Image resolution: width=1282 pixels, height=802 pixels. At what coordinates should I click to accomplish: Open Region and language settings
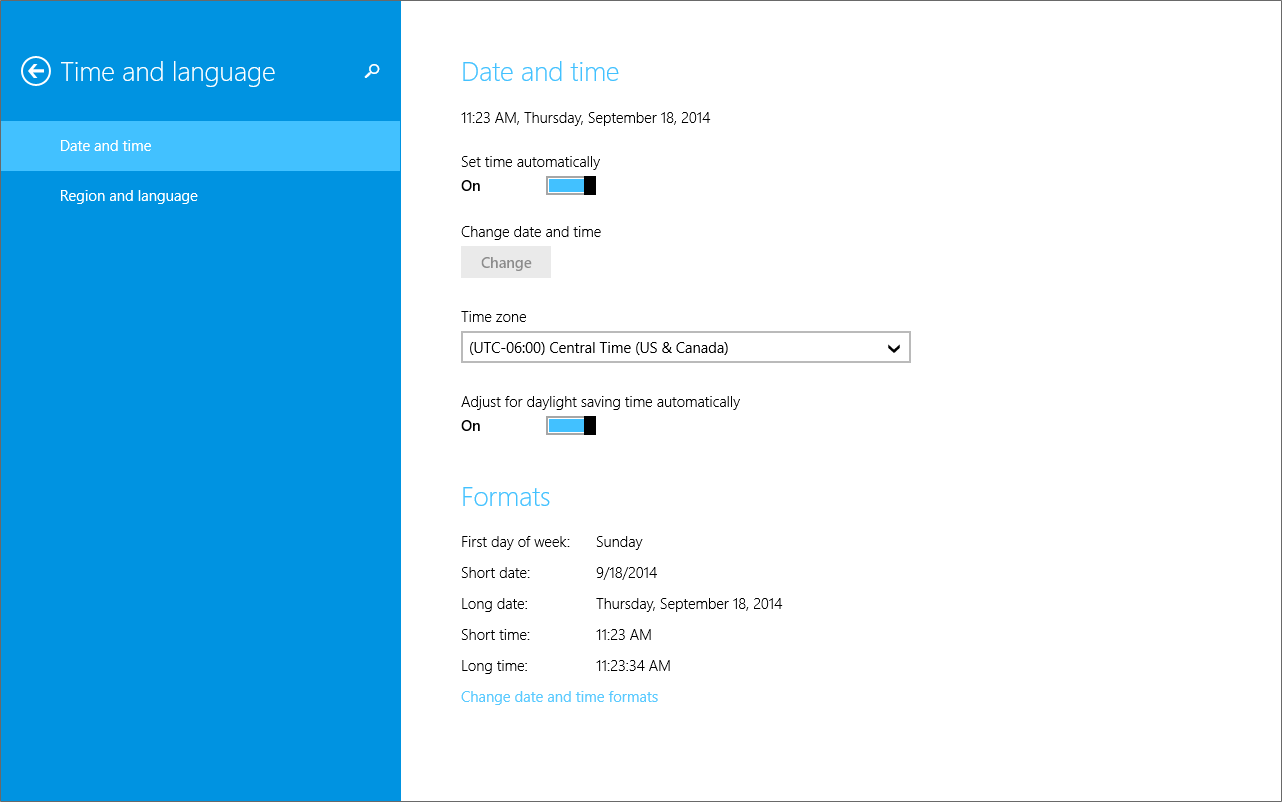pyautogui.click(x=129, y=196)
